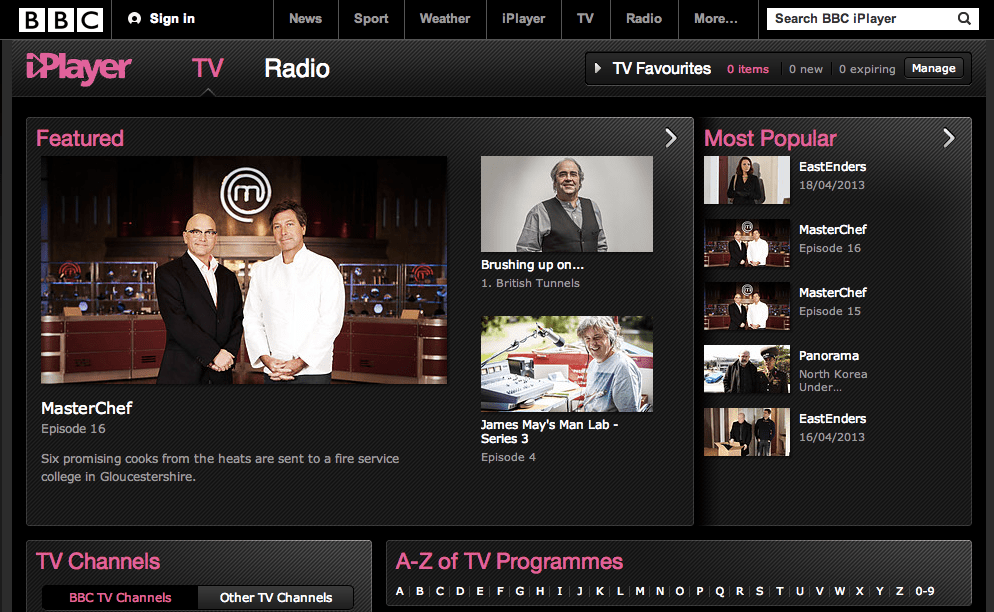Click the Manage favourites button

click(934, 68)
